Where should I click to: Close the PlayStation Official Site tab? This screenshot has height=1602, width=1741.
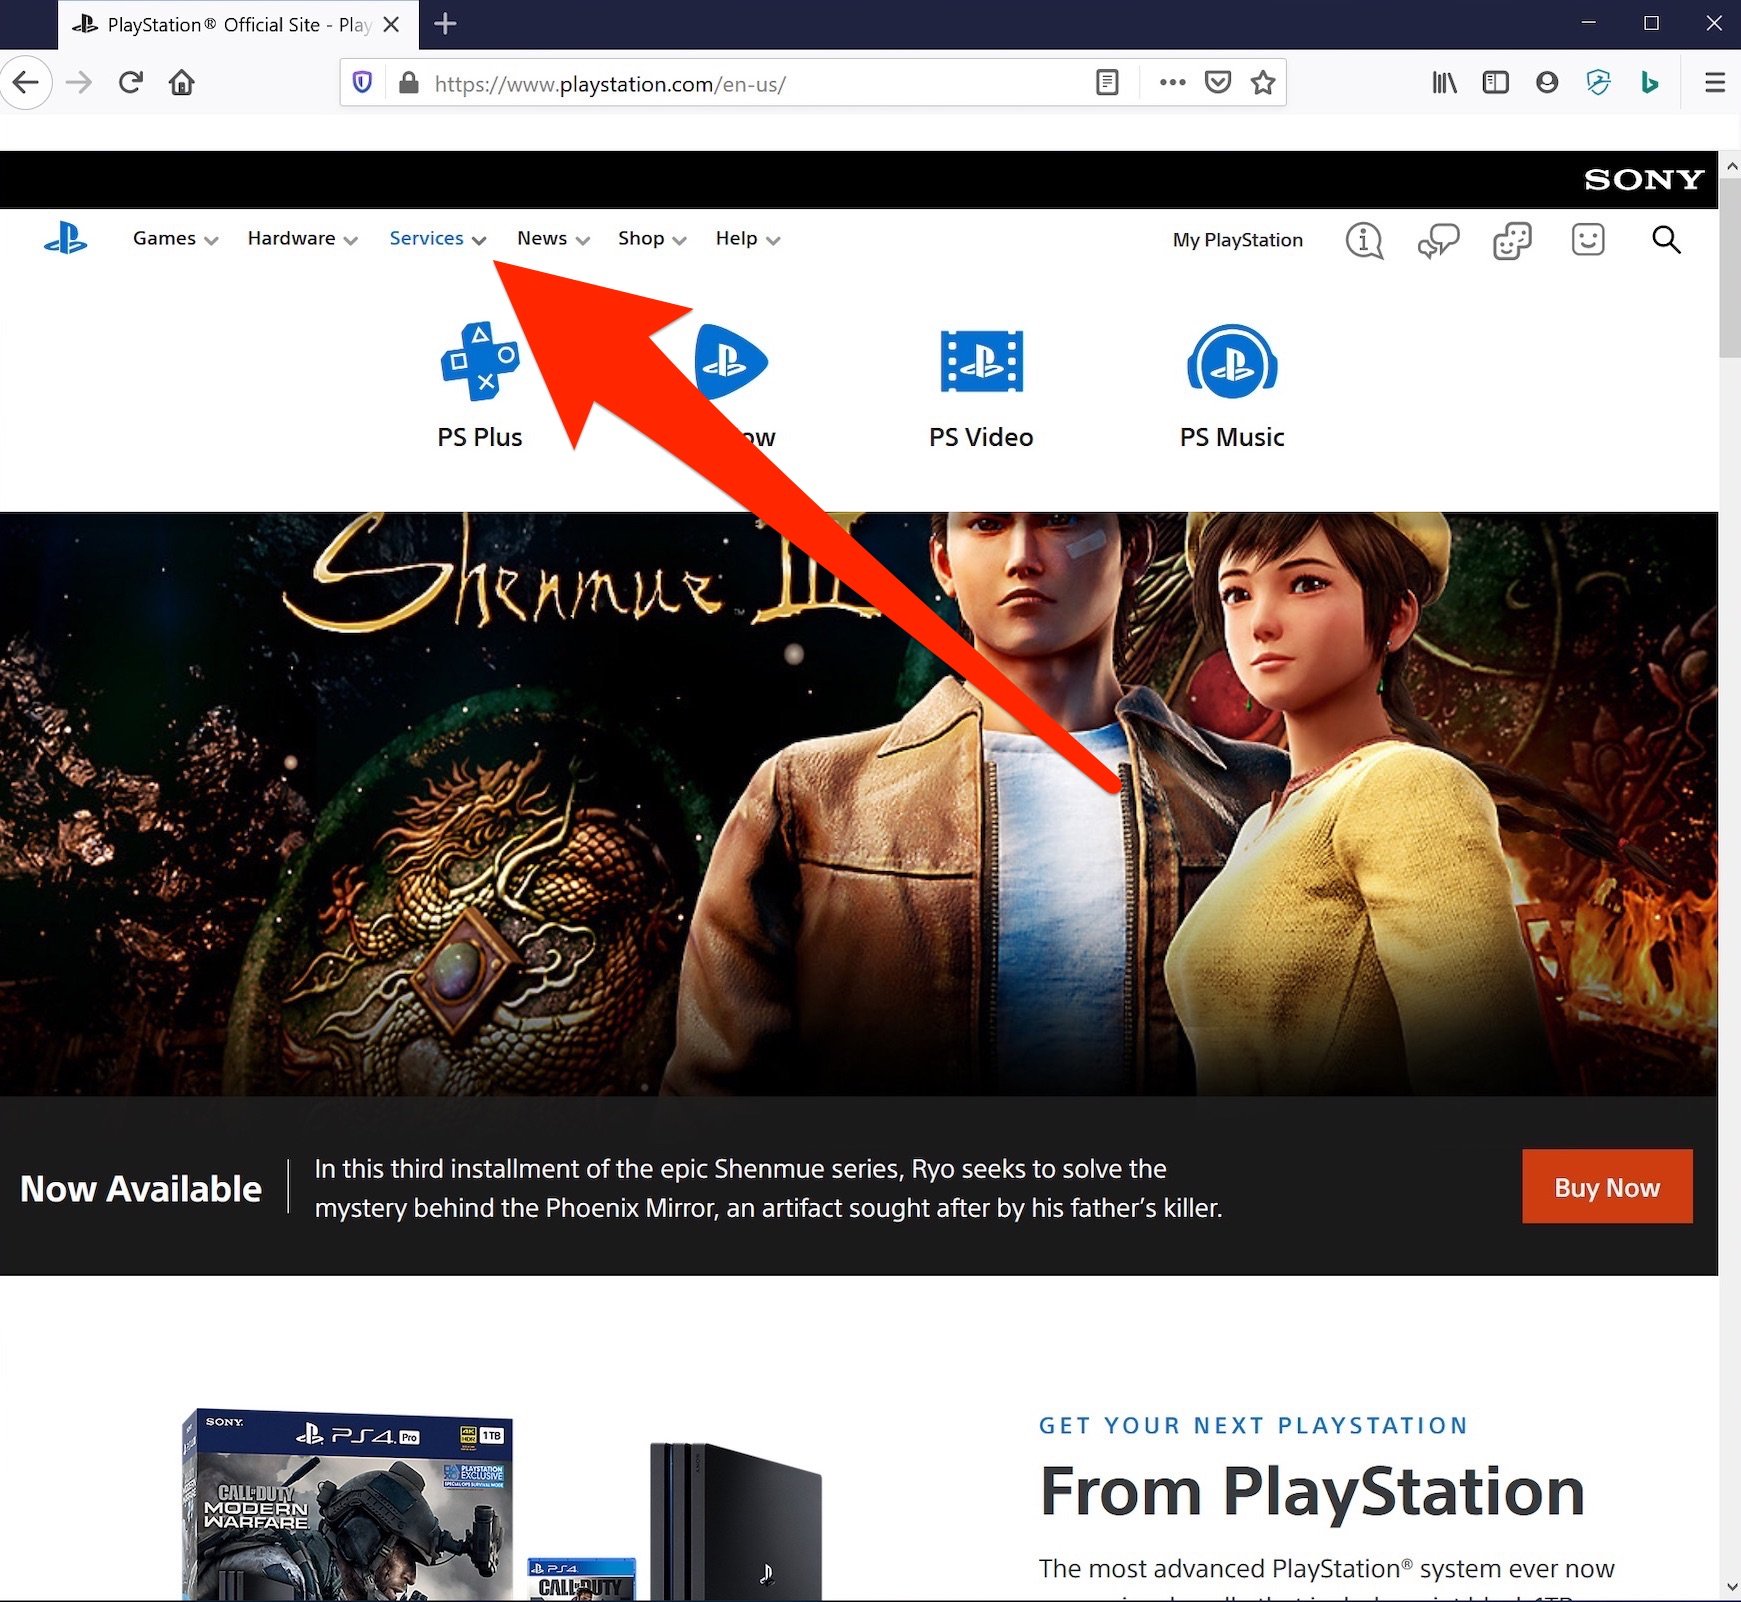pos(392,24)
